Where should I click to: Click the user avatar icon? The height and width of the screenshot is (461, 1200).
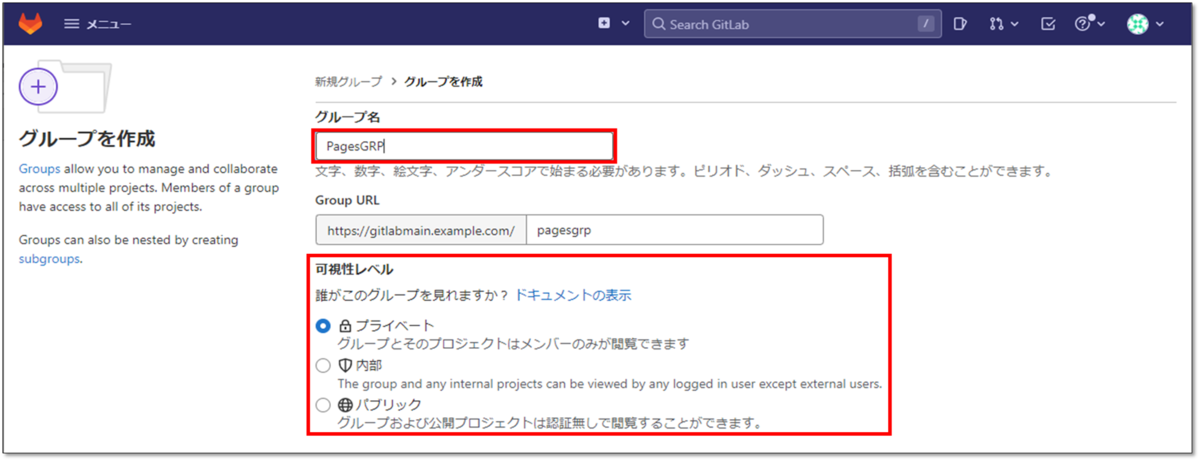(1138, 24)
